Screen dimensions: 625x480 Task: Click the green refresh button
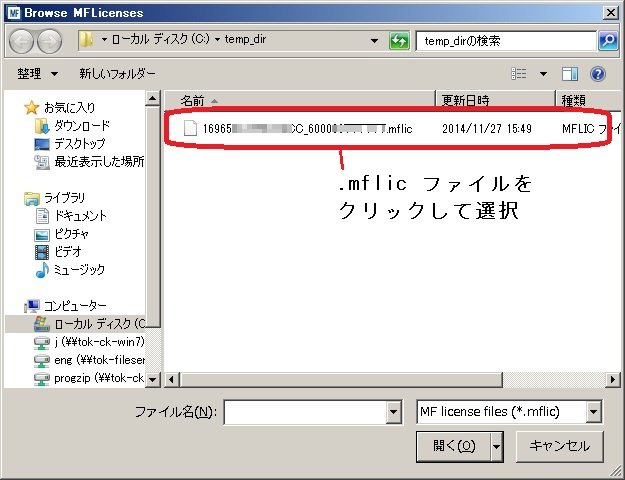coord(399,41)
